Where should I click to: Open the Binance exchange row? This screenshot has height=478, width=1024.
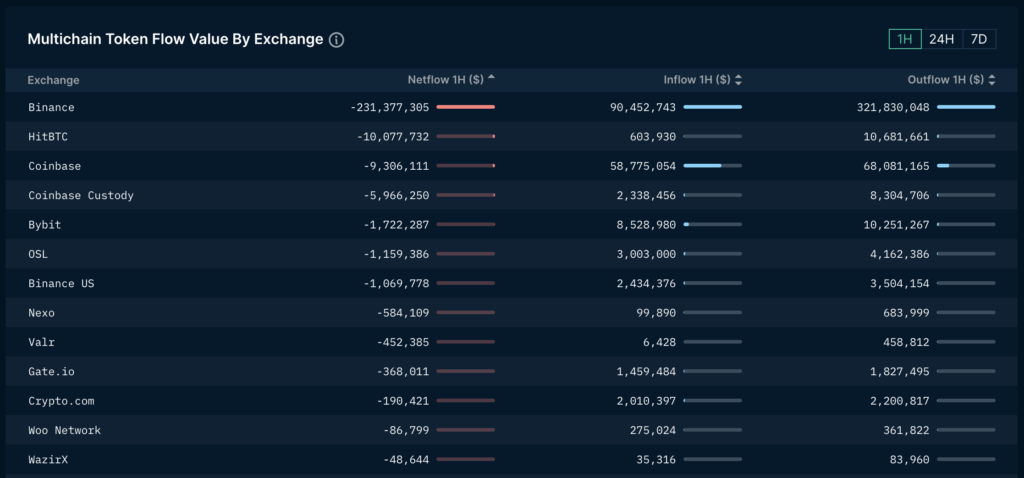coord(512,107)
